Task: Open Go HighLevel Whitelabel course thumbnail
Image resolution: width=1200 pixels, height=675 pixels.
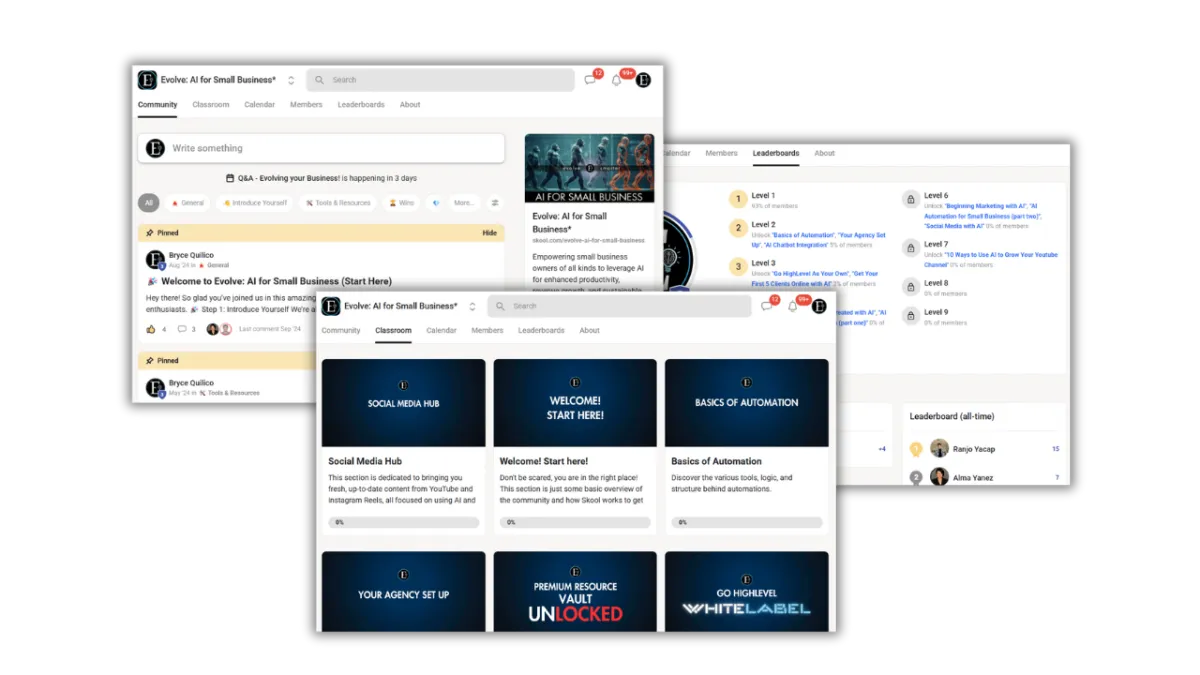Action: (x=747, y=591)
